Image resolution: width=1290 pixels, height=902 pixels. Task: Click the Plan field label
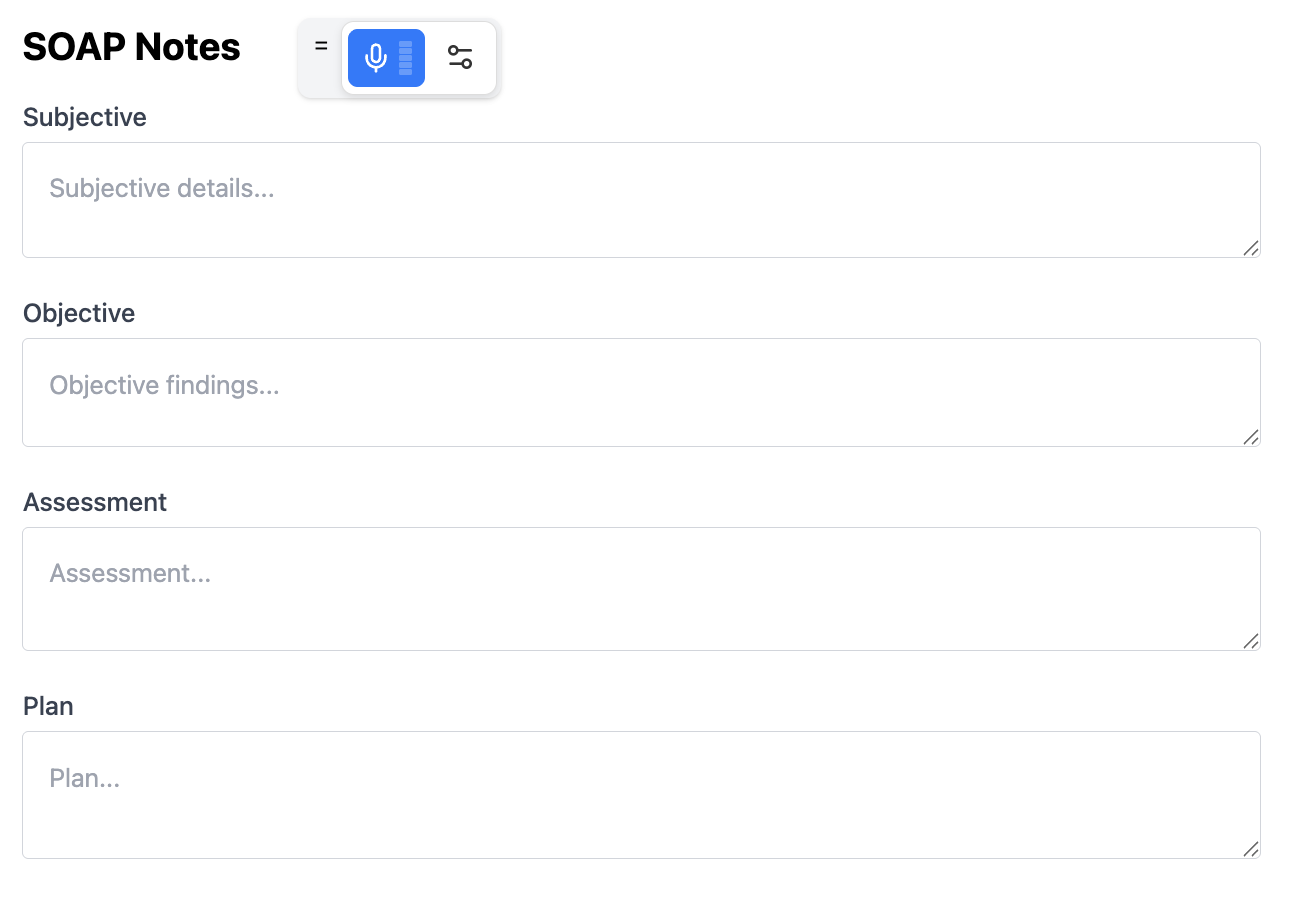point(48,706)
